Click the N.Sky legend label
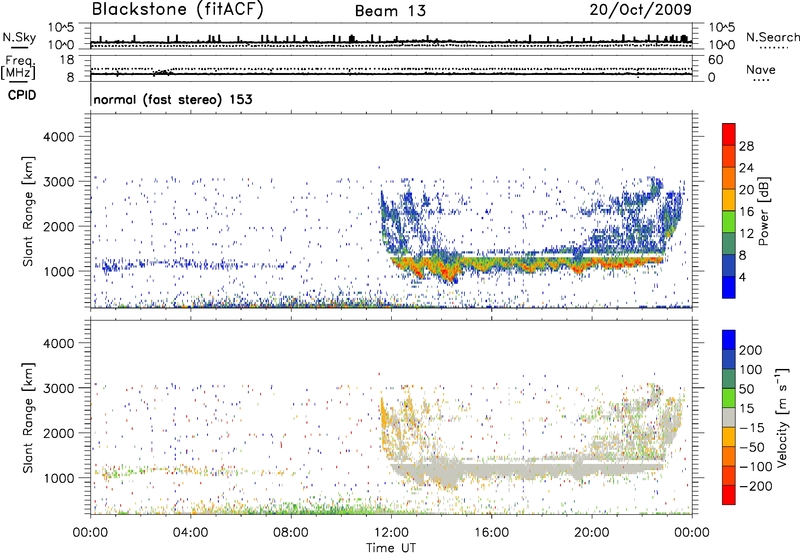The height and width of the screenshot is (554, 800). coord(19,37)
